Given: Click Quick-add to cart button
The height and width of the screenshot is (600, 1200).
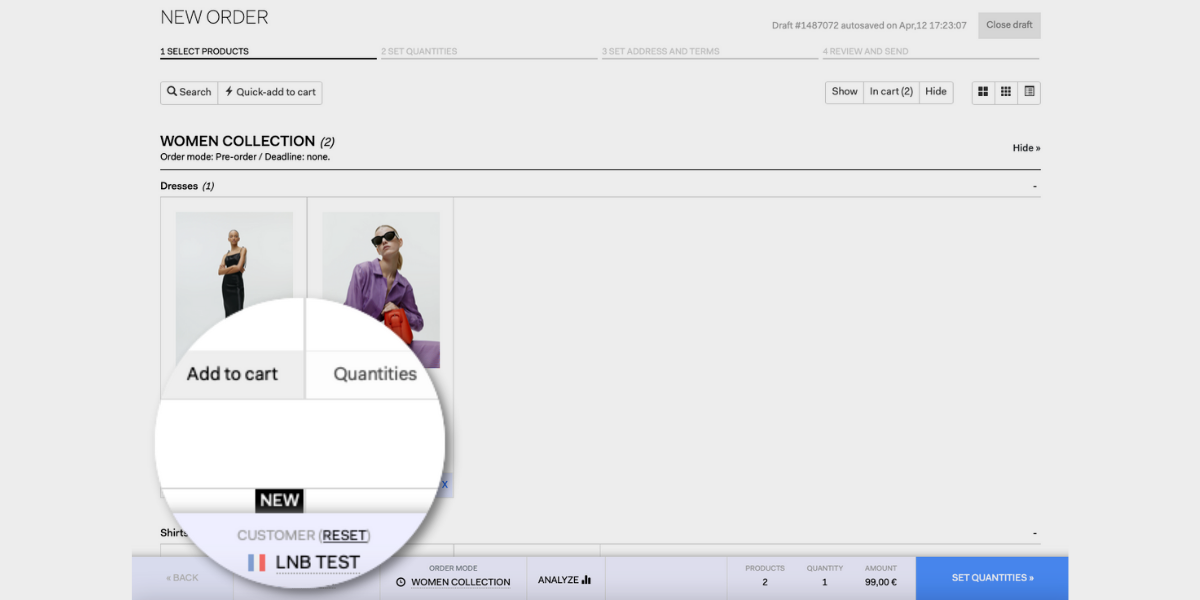Looking at the screenshot, I should coord(270,92).
